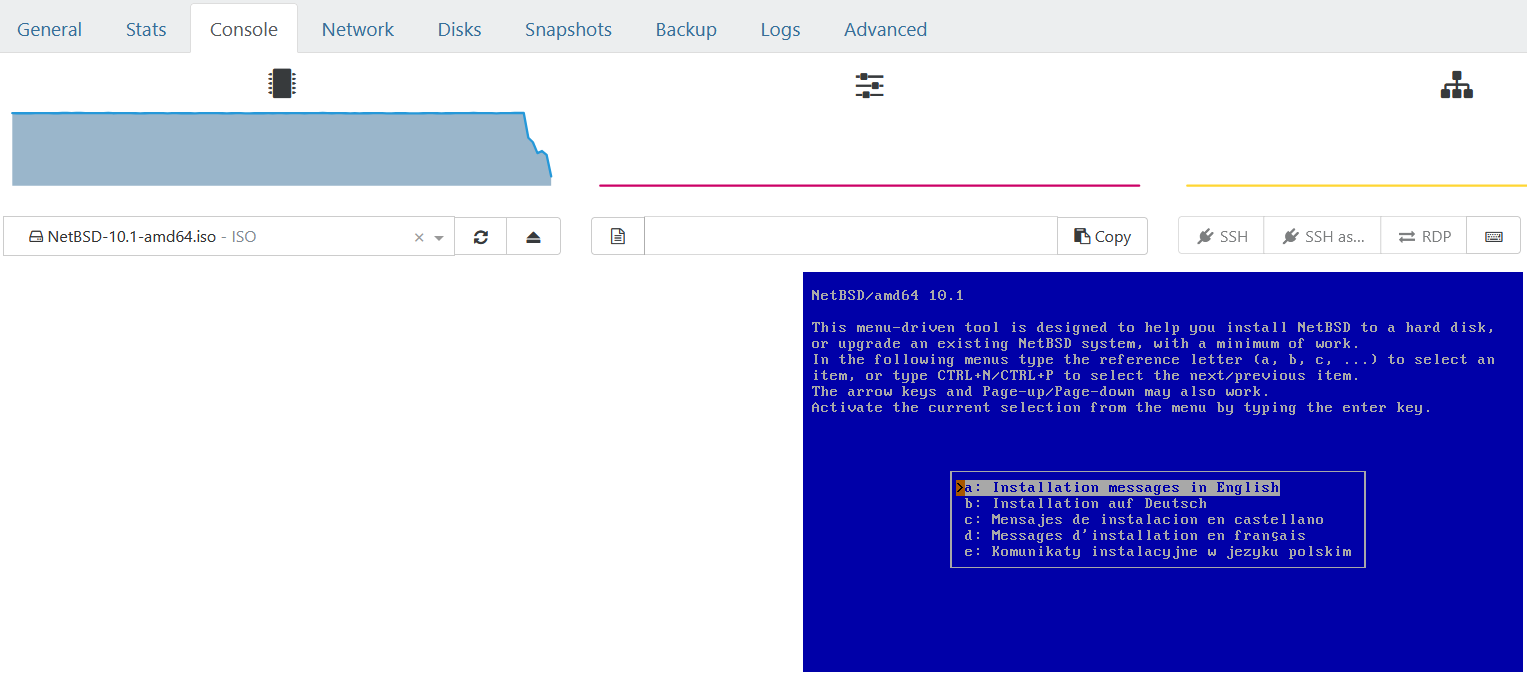
Task: Connect using the SSH button
Action: point(1221,237)
